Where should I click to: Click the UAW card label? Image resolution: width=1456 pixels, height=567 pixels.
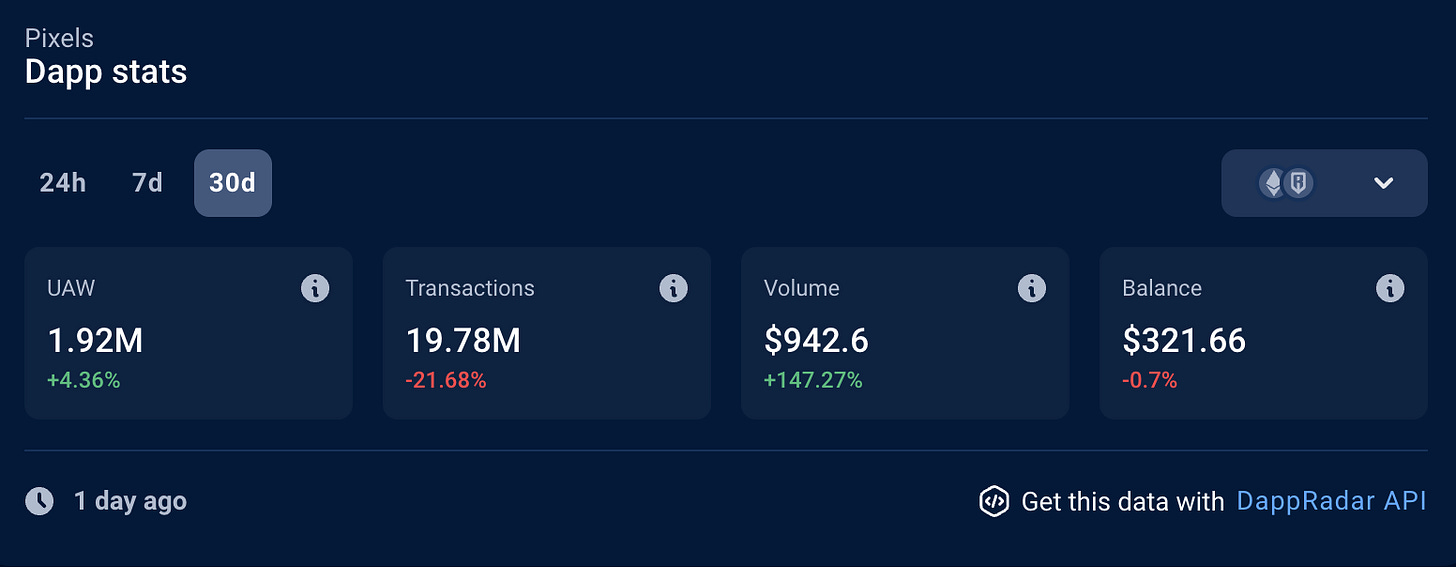(x=71, y=288)
